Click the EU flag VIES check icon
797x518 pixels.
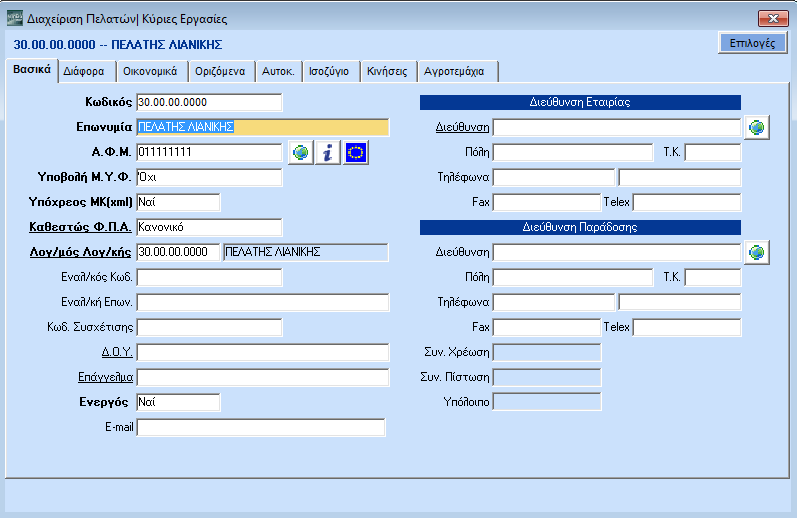click(x=356, y=153)
